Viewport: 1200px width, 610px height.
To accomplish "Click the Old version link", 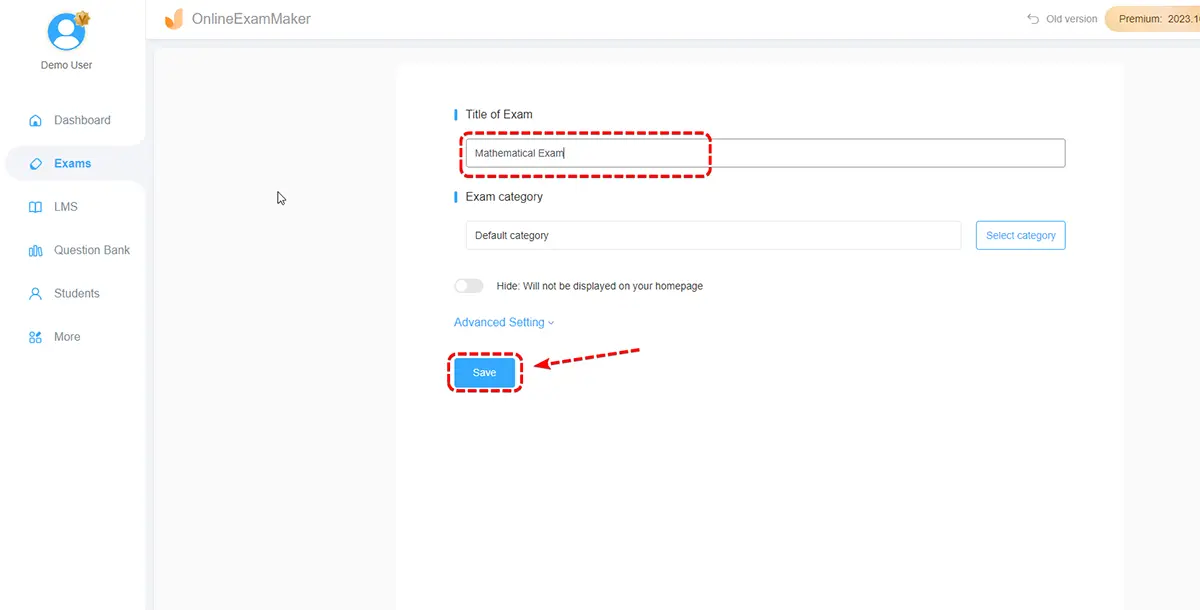I will coord(1071,19).
